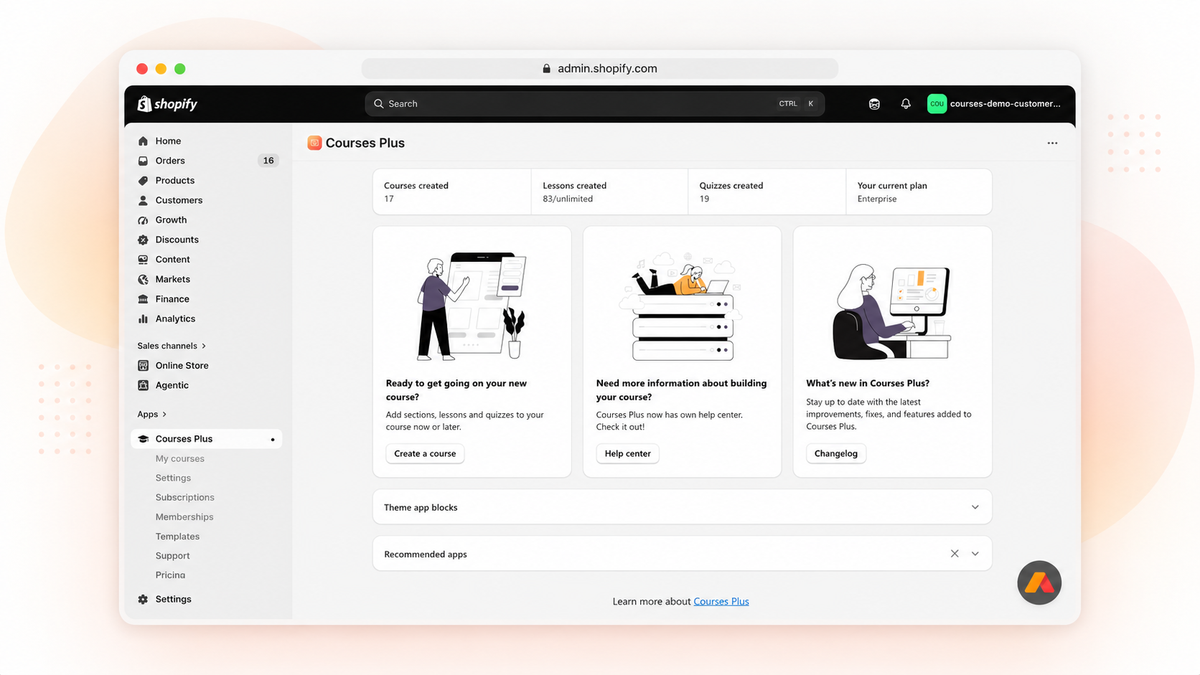Click the Content icon in sidebar
1200x675 pixels.
pos(143,260)
